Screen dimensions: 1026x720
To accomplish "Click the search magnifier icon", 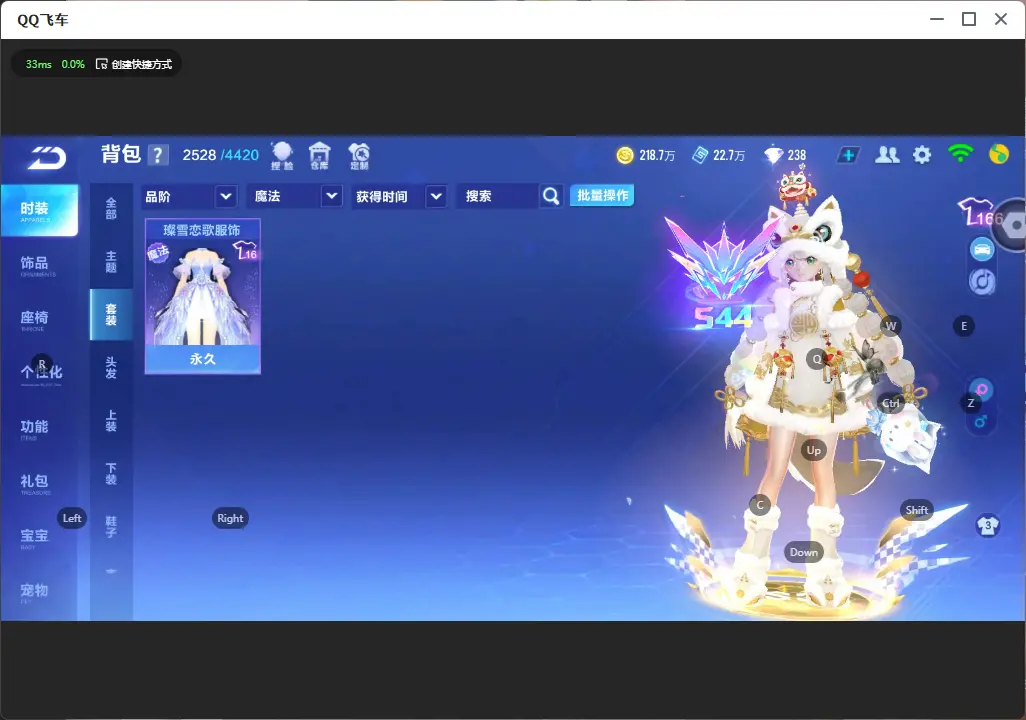I will tap(551, 196).
